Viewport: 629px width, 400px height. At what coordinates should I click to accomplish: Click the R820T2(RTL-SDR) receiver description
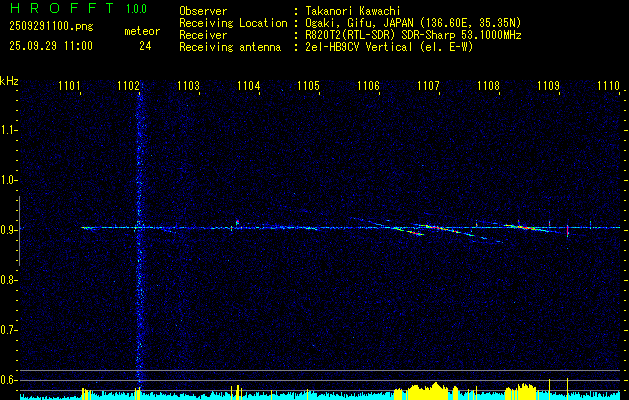click(x=413, y=35)
